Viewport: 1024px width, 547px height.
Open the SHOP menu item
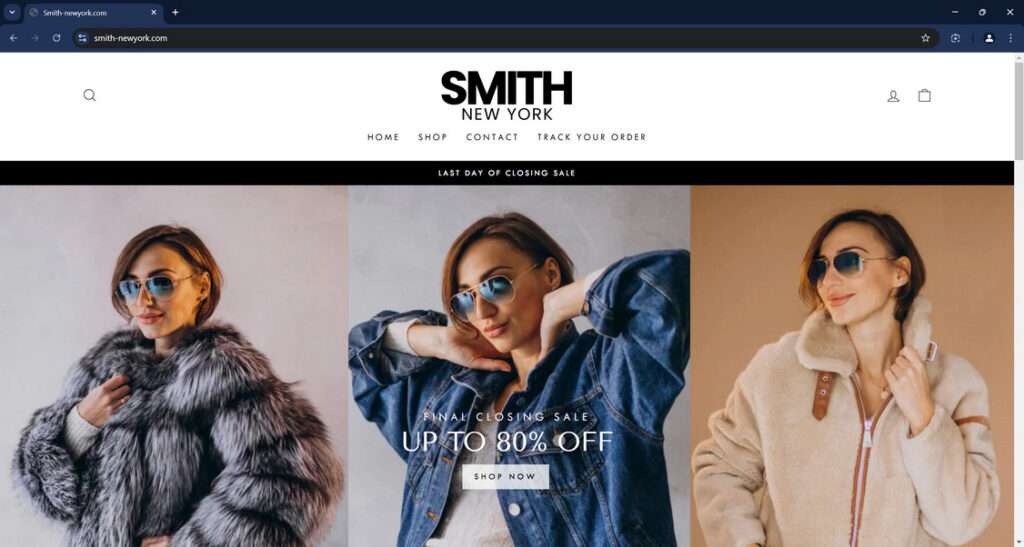[432, 137]
